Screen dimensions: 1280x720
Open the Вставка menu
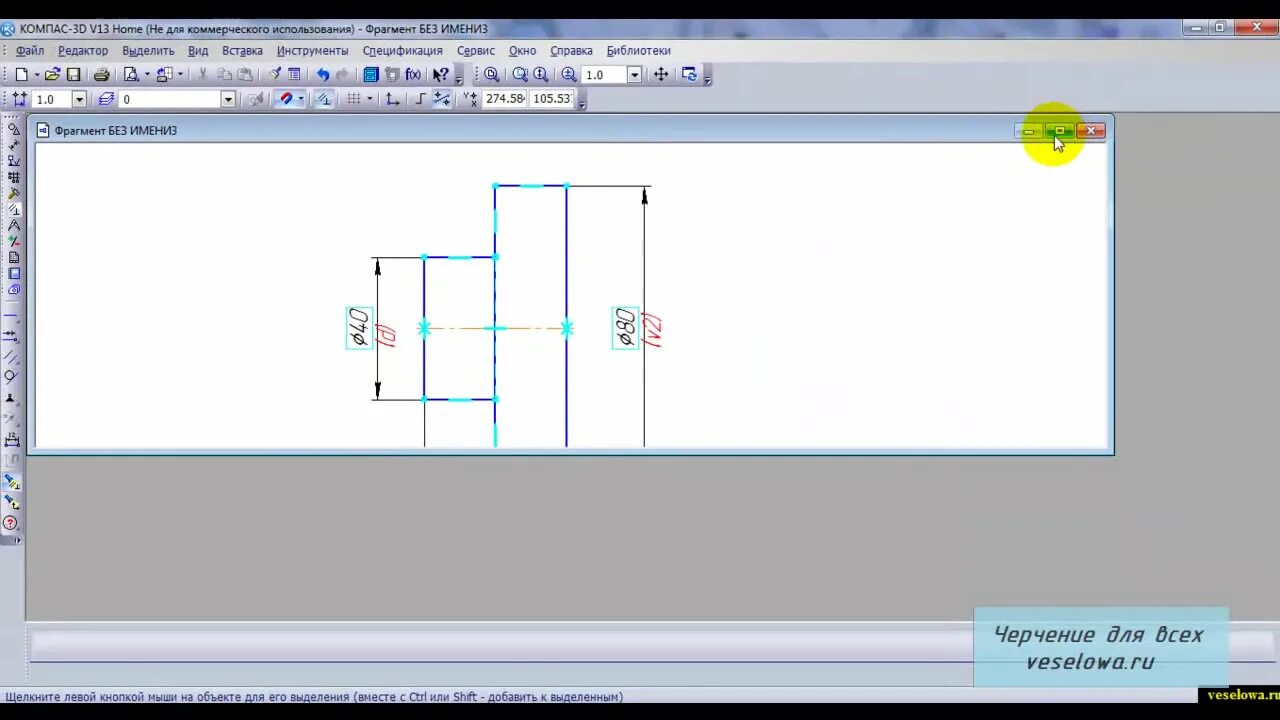click(242, 50)
